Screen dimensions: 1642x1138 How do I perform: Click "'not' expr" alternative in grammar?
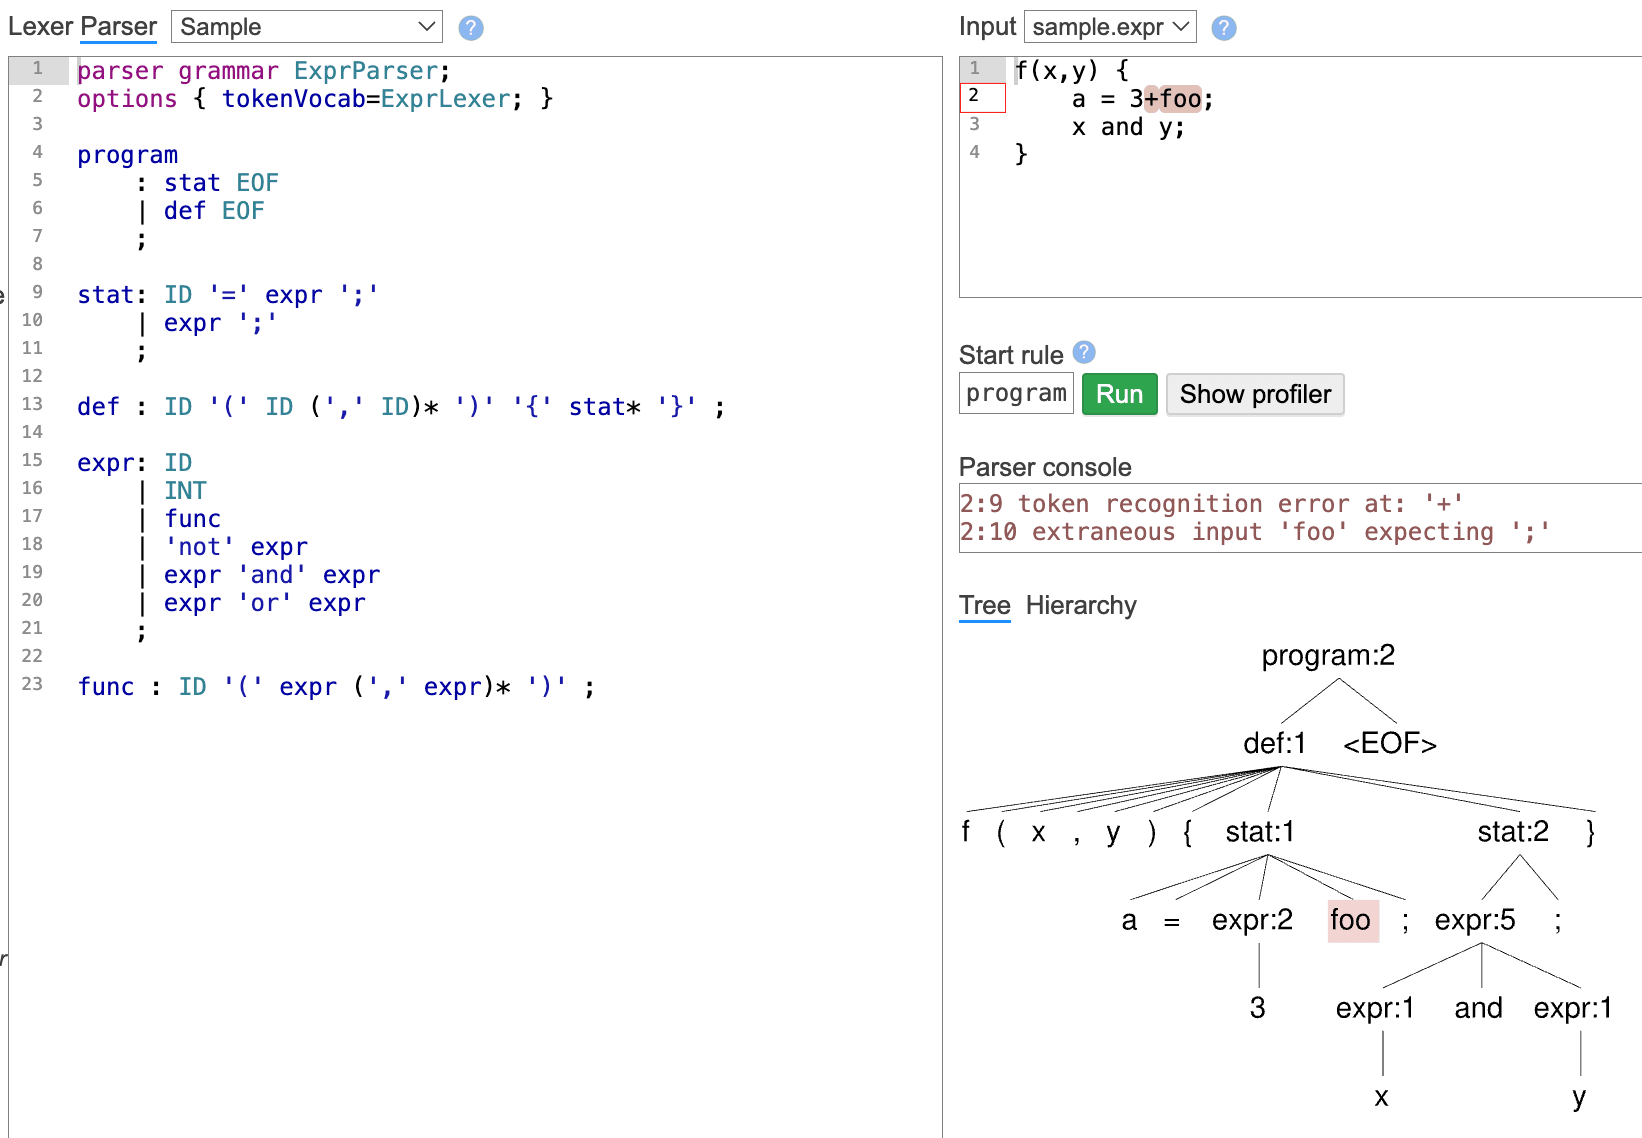[236, 547]
